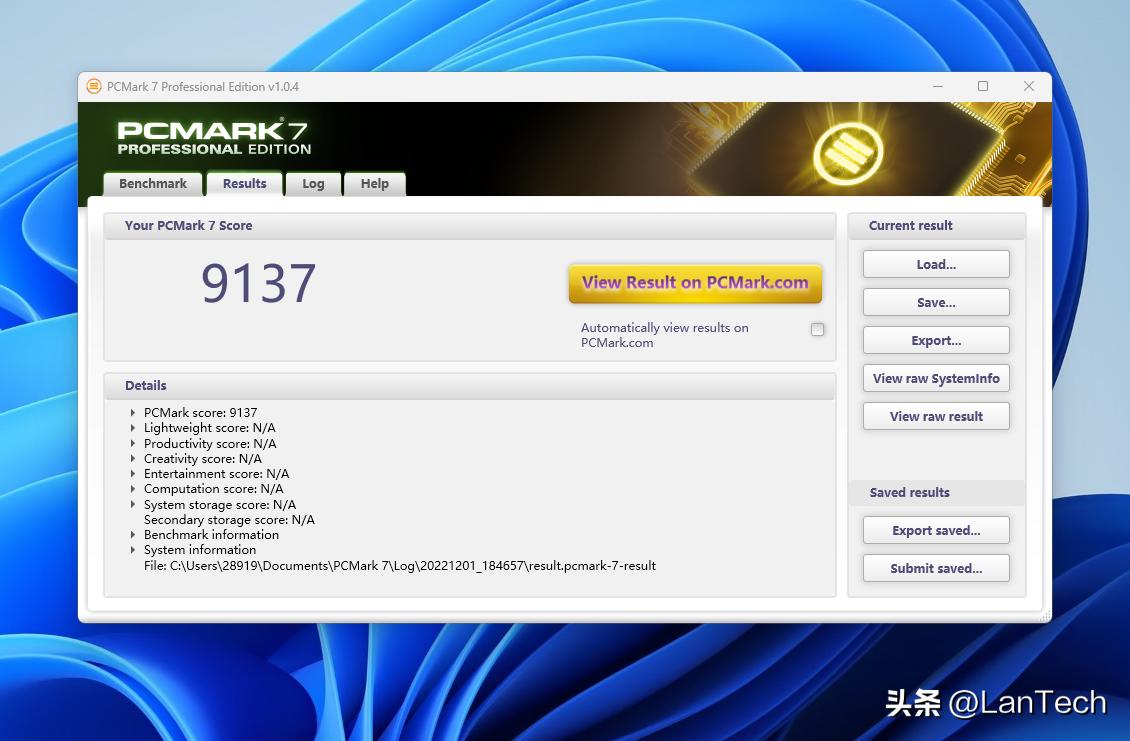Click Submit saved results

pos(936,568)
